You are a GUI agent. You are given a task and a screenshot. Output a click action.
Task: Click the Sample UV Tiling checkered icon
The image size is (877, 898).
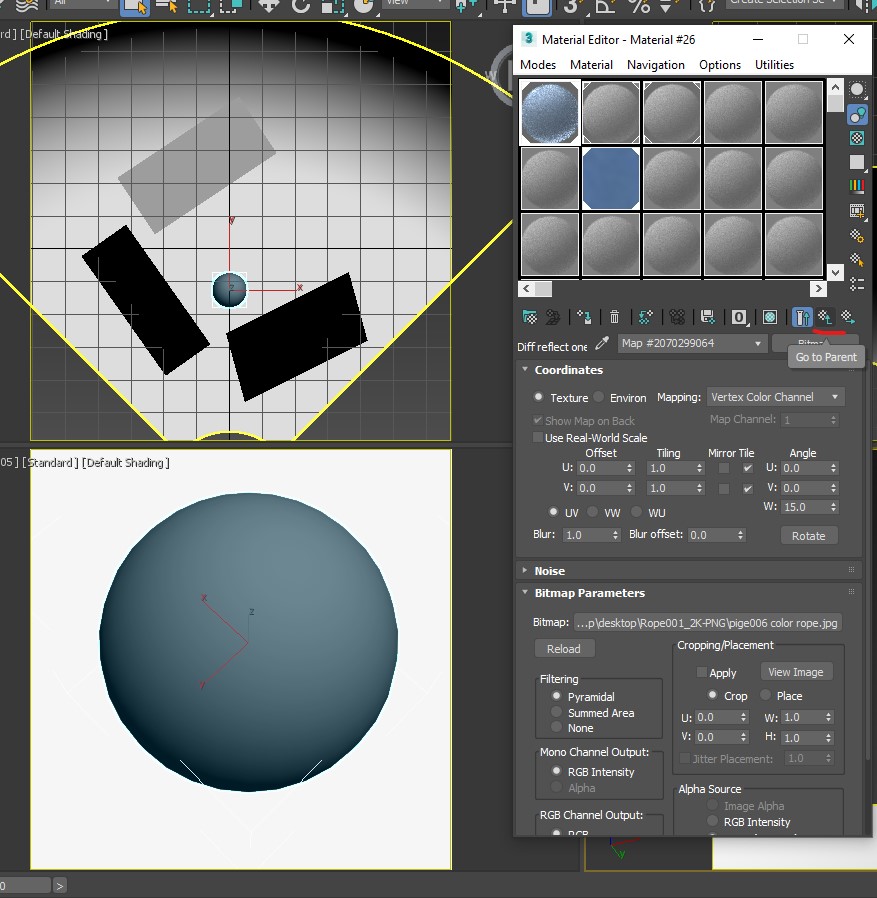857,162
